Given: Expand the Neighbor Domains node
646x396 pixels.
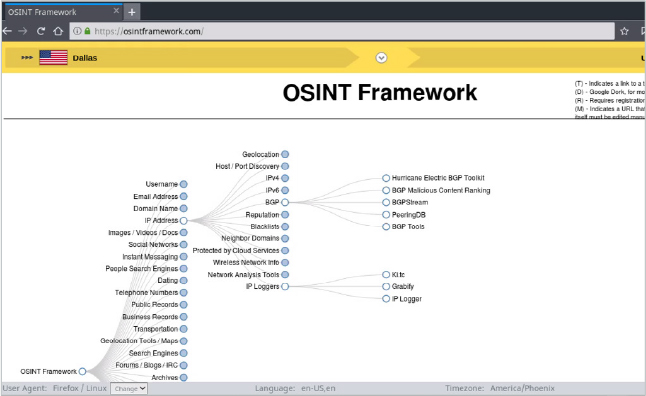Looking at the screenshot, I should click(285, 238).
